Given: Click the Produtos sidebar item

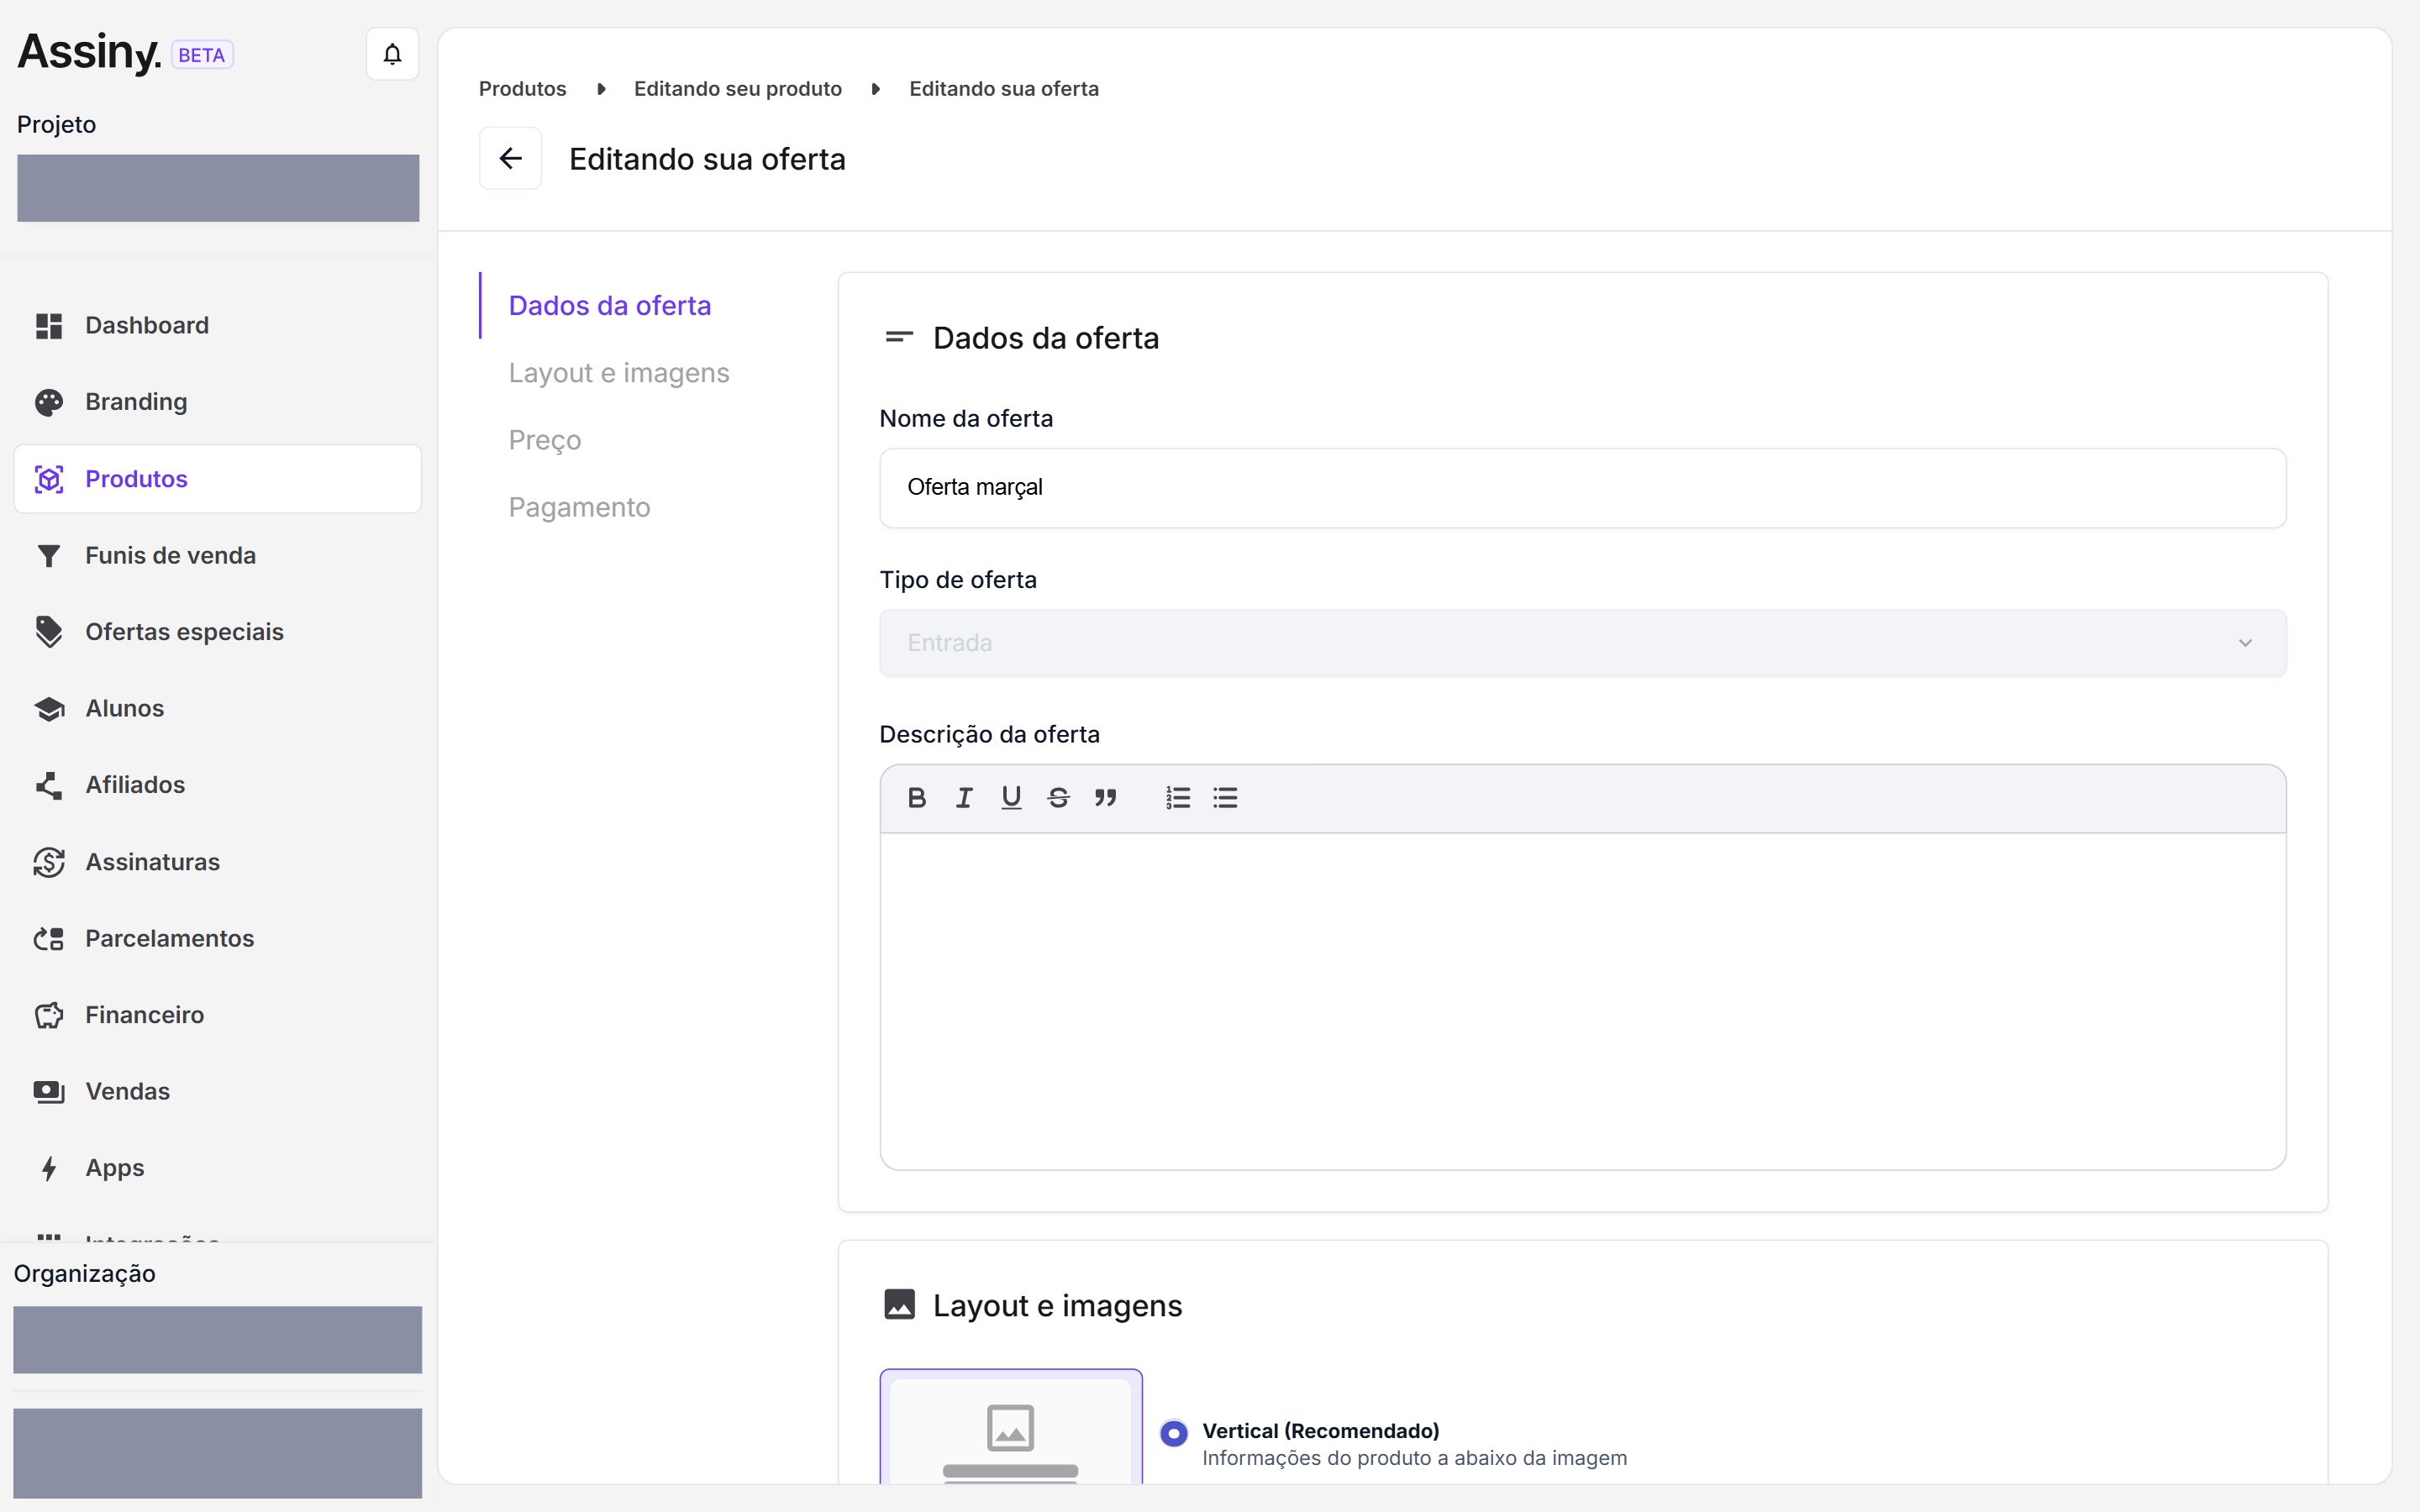Looking at the screenshot, I should pos(217,479).
